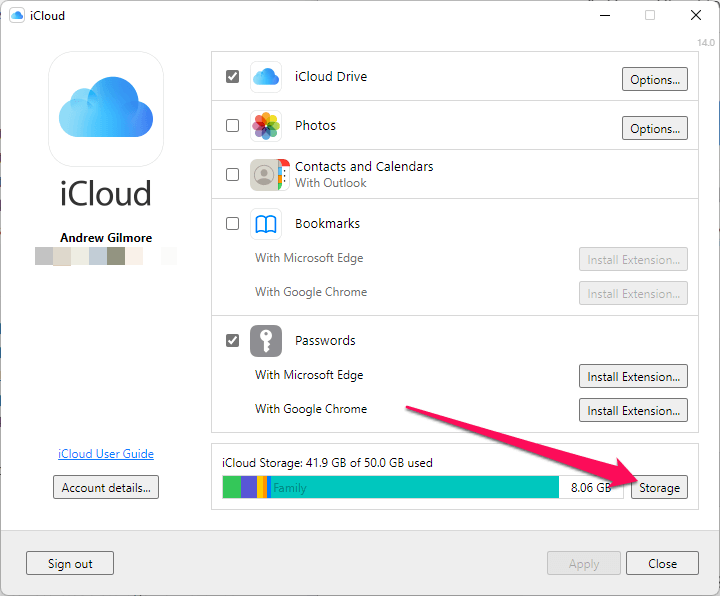
Task: Click the Andrew Gilmore account name
Action: click(106, 238)
